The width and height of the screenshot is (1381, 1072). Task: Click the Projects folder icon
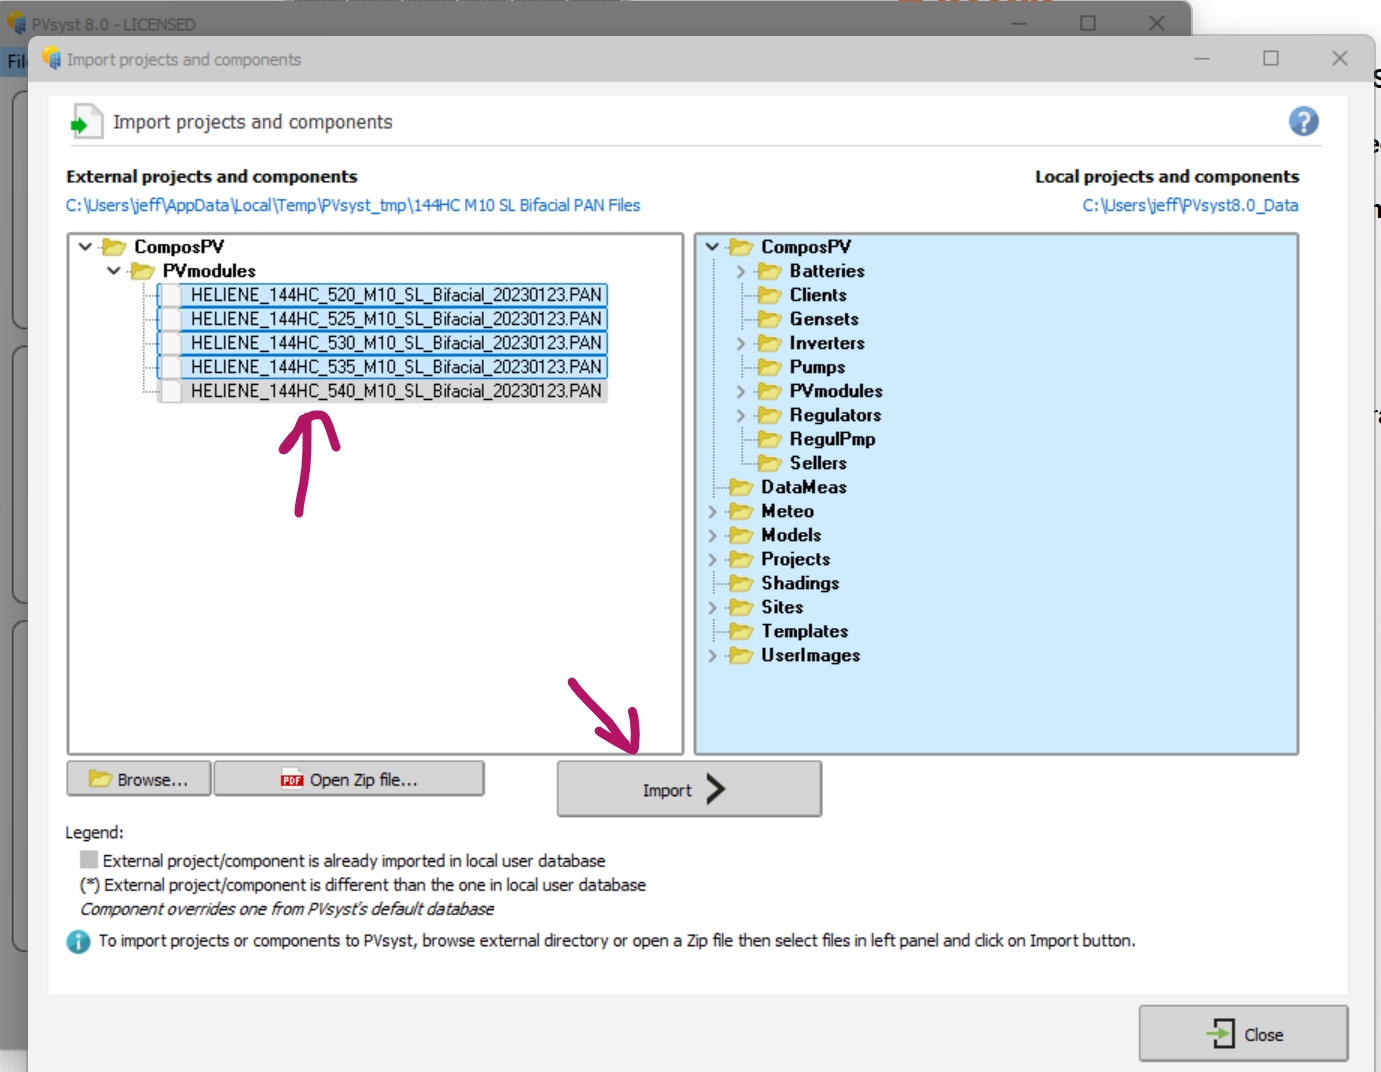click(x=741, y=559)
